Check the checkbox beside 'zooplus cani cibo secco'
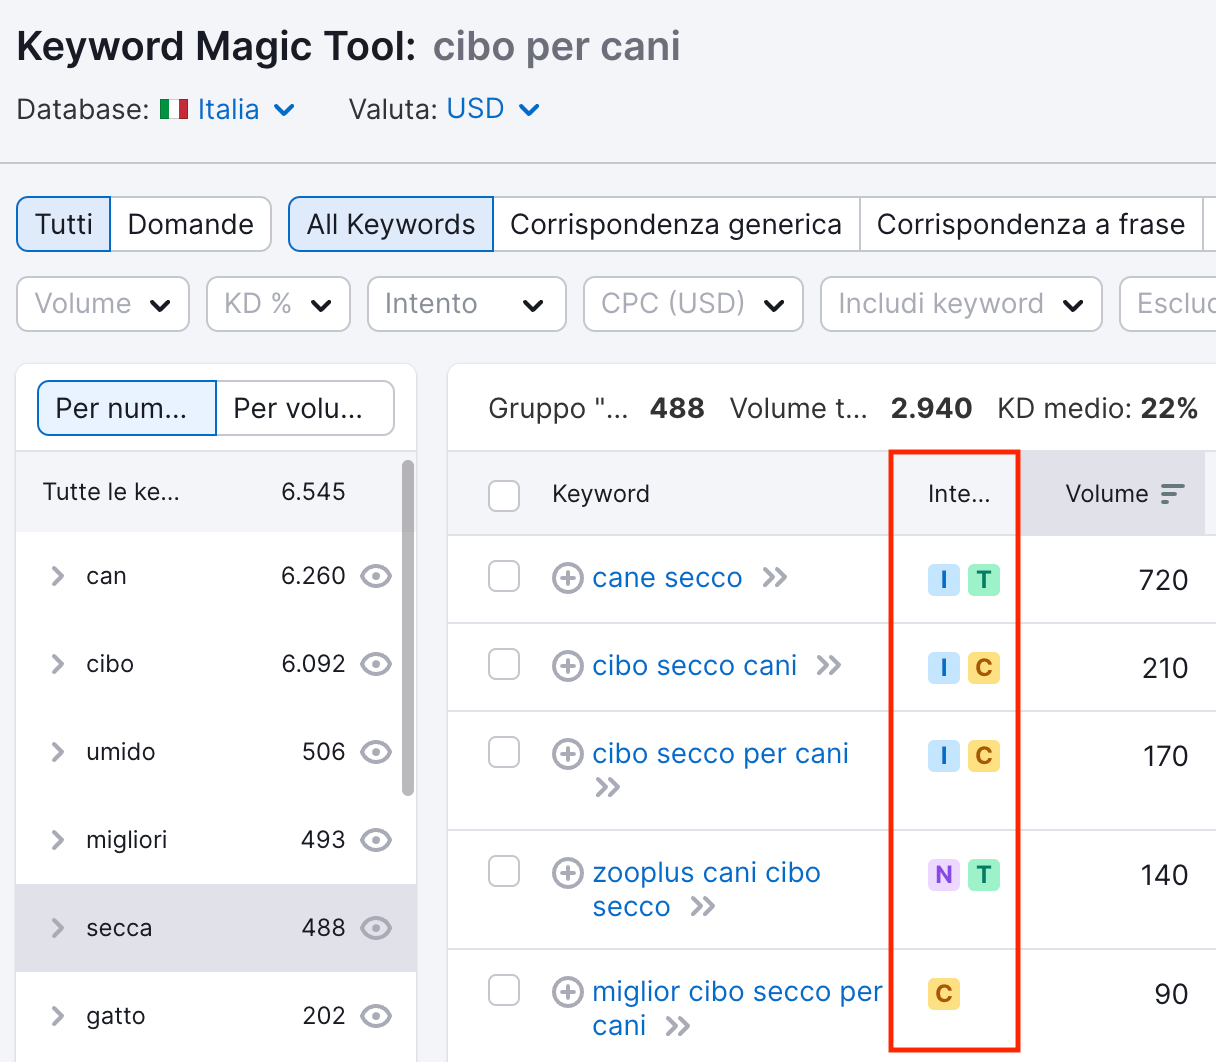The height and width of the screenshot is (1062, 1216). (x=504, y=872)
